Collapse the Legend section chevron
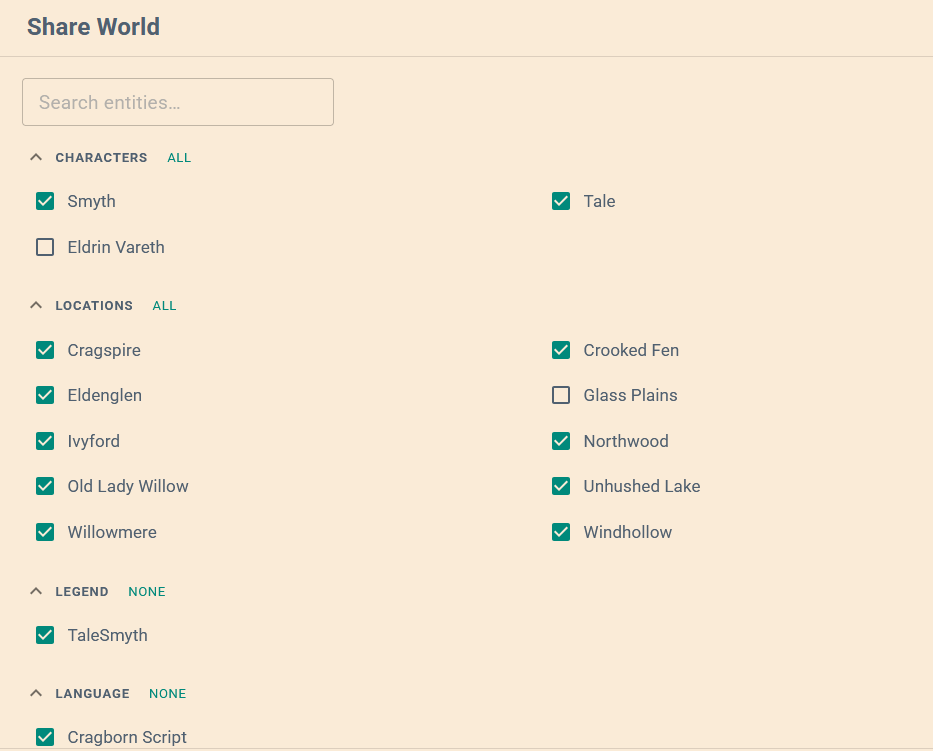Screen dimensions: 933x751 (36, 591)
